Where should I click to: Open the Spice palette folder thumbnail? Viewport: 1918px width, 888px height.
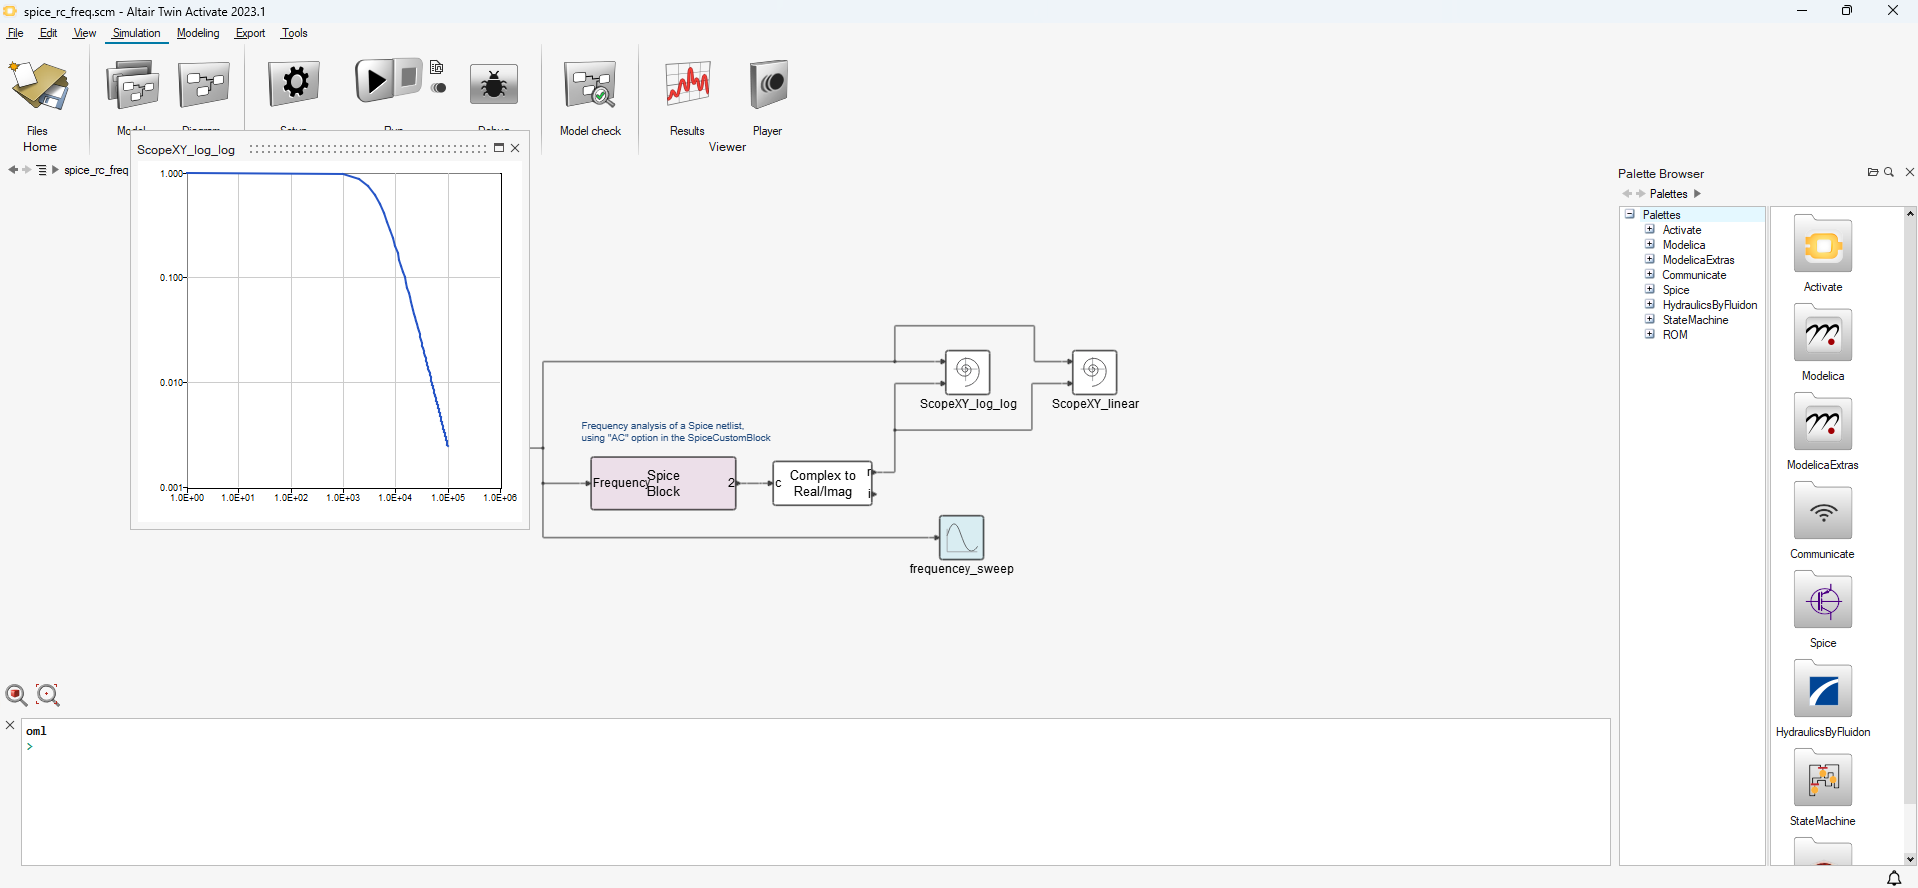click(x=1823, y=600)
